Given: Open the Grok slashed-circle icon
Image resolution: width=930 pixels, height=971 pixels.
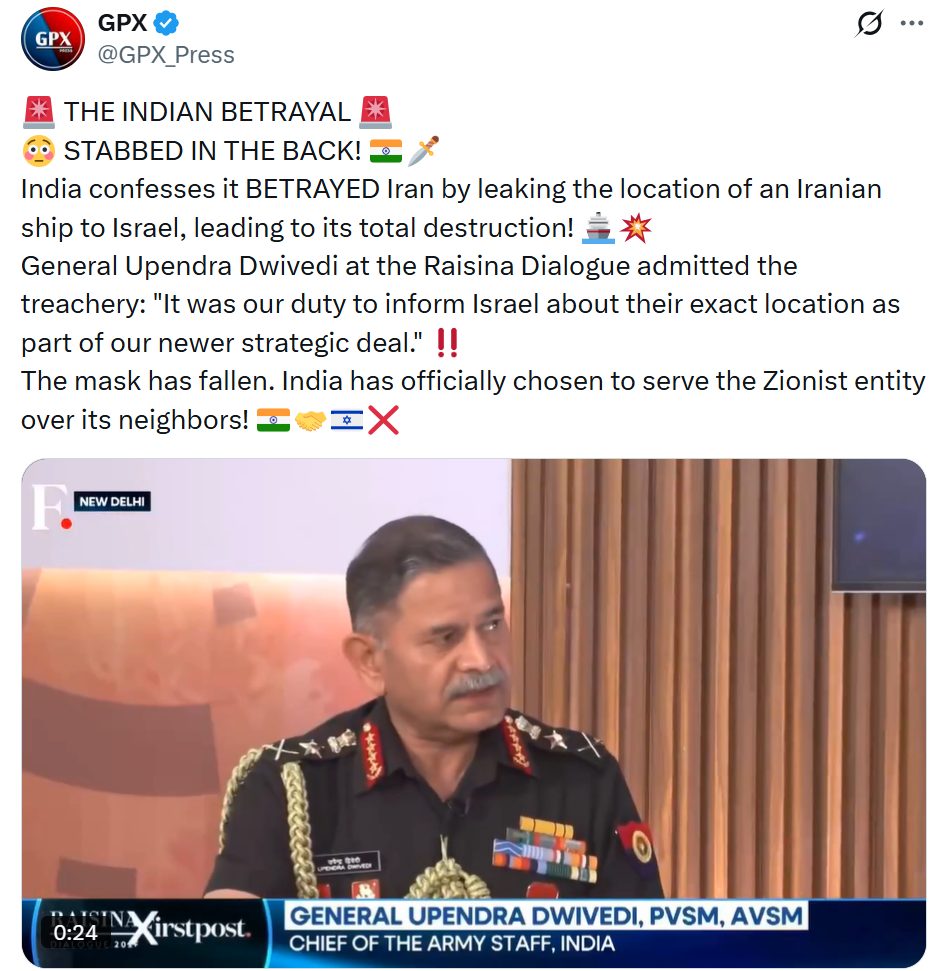Looking at the screenshot, I should (869, 24).
